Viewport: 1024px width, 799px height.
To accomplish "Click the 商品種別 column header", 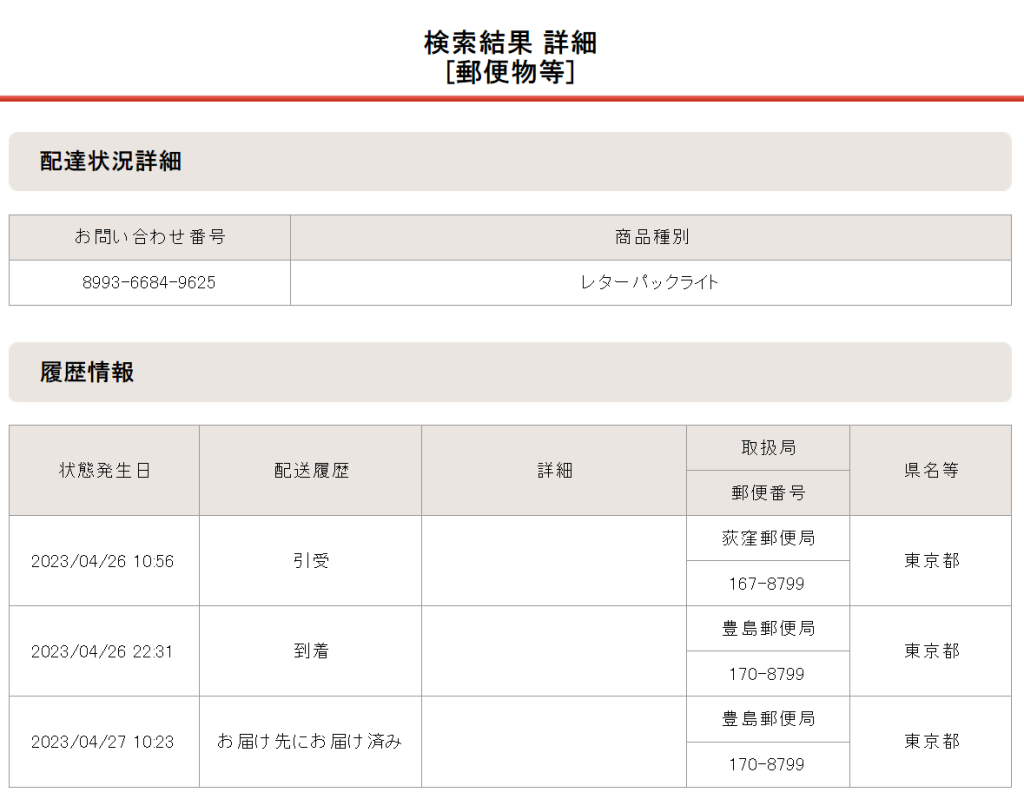I will [651, 238].
